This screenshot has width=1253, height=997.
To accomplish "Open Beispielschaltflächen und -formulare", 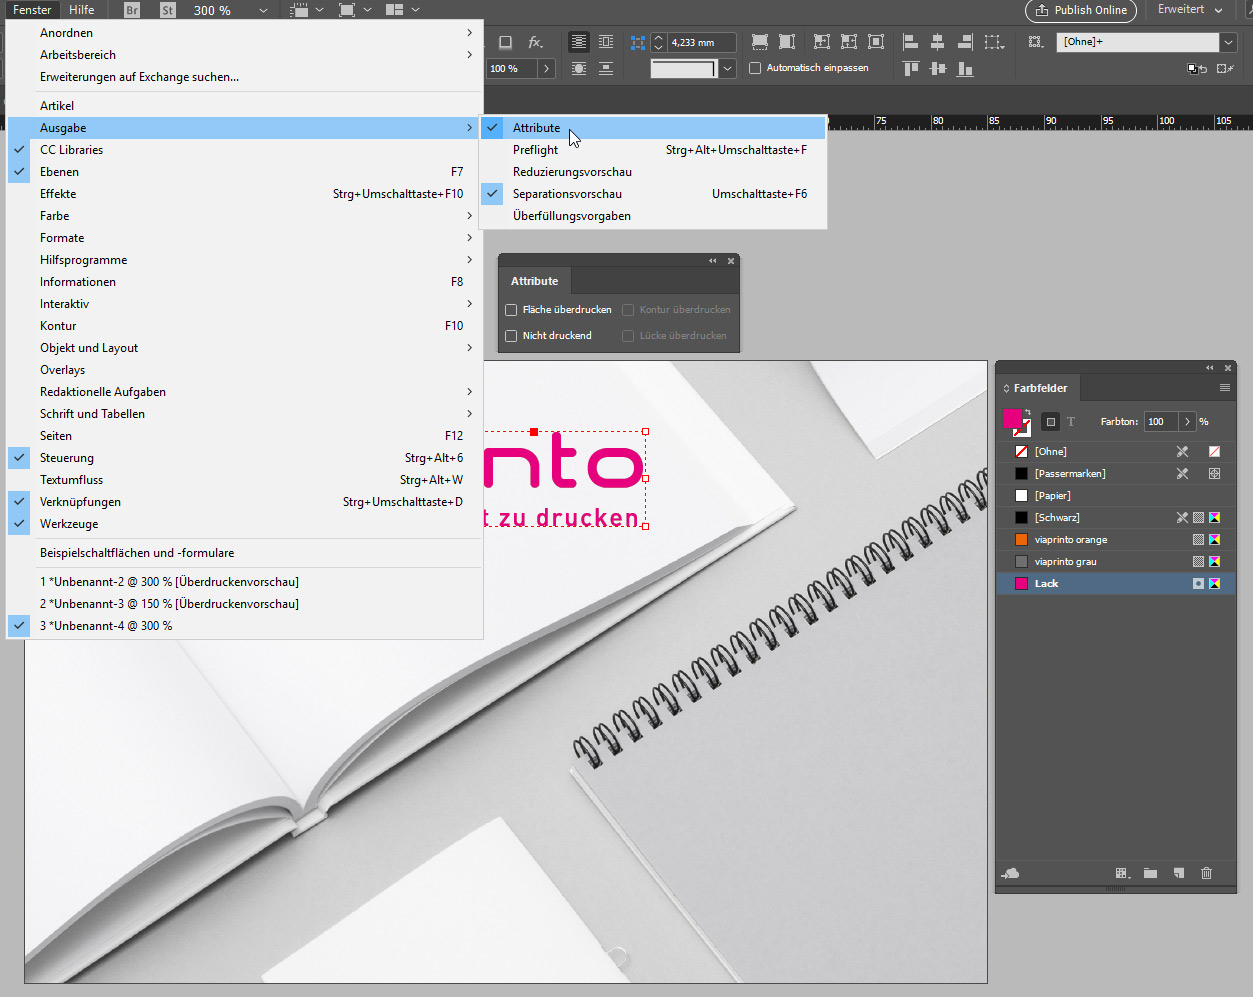I will [245, 553].
